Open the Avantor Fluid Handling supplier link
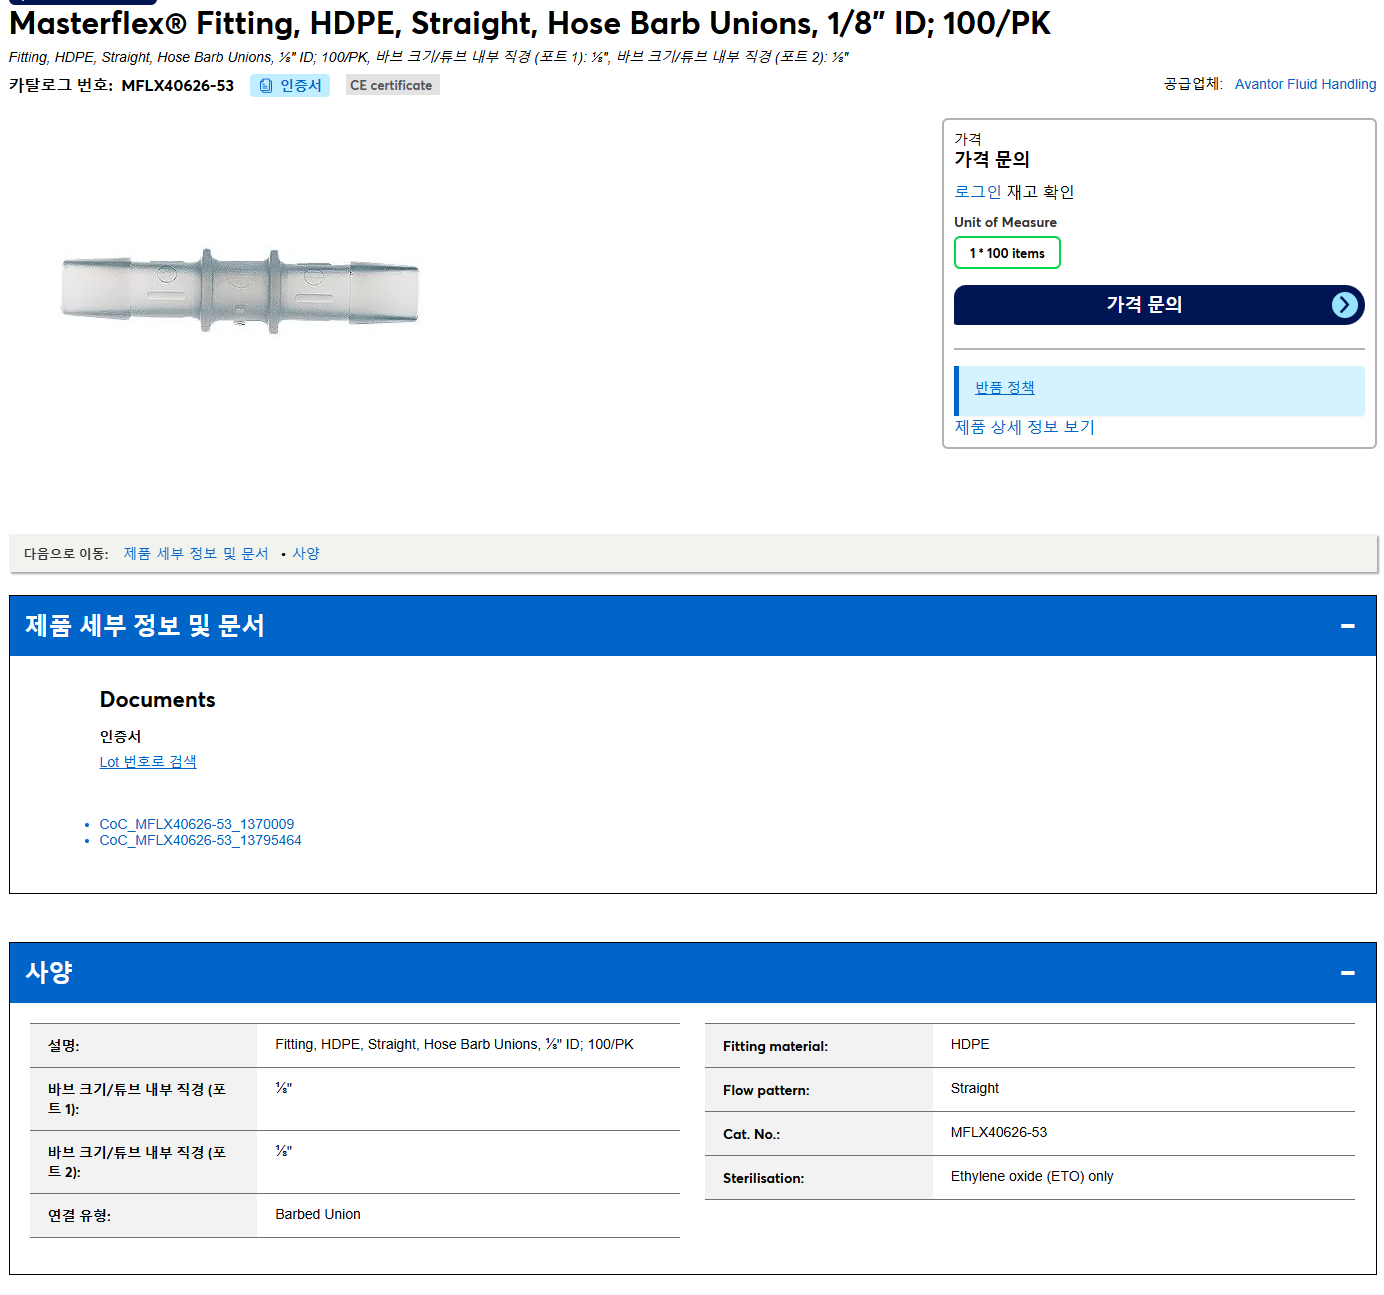 [x=1305, y=84]
